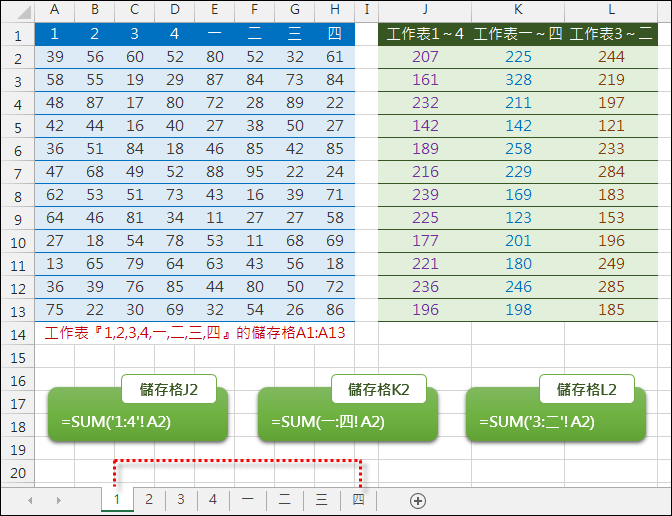The height and width of the screenshot is (516, 672).
Task: Select cell C9 showing 81
Action: (x=135, y=218)
